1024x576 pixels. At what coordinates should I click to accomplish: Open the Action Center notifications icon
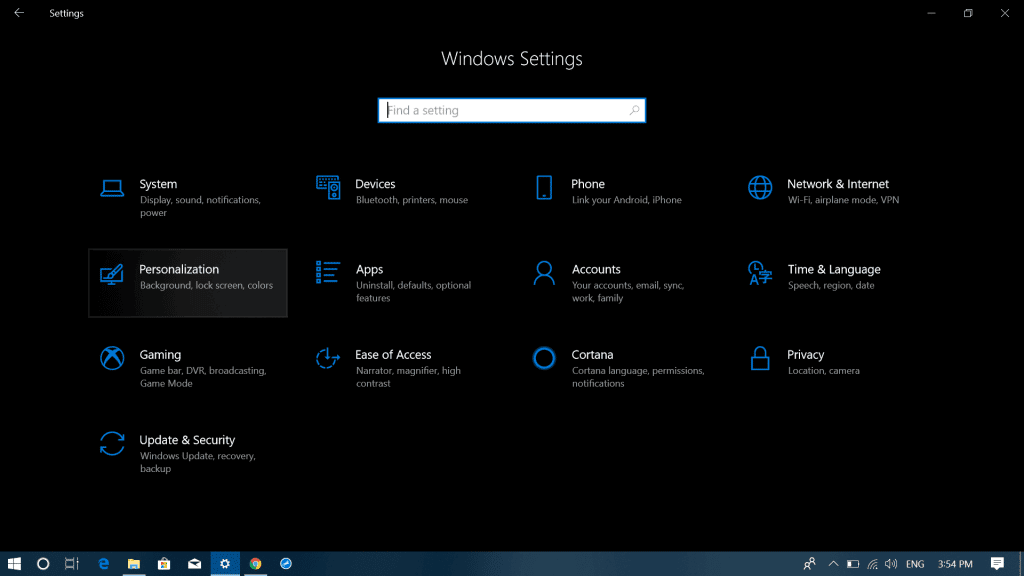(997, 564)
